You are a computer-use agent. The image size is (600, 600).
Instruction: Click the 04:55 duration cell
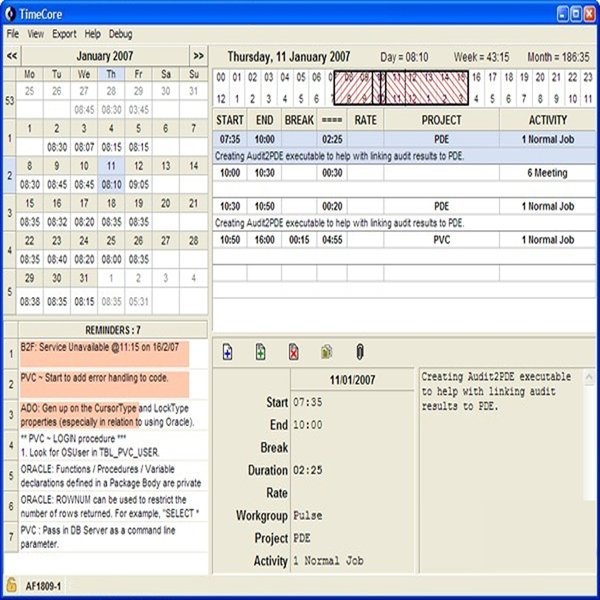click(x=332, y=240)
